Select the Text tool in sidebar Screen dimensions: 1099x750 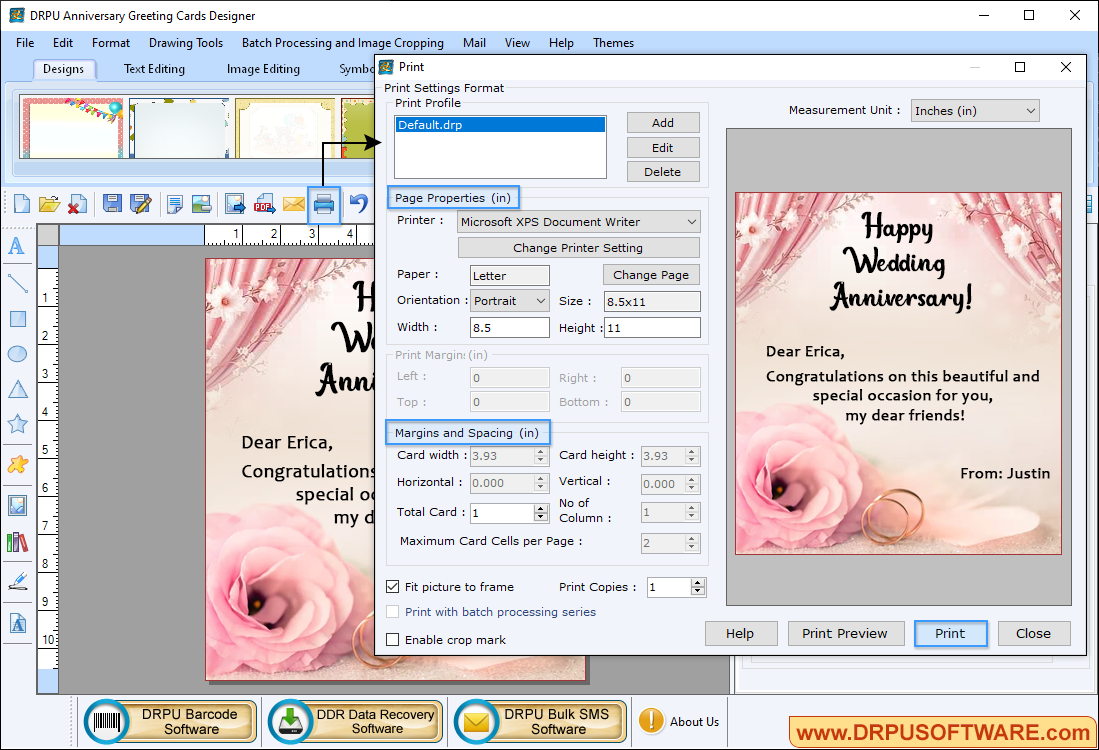pos(17,246)
